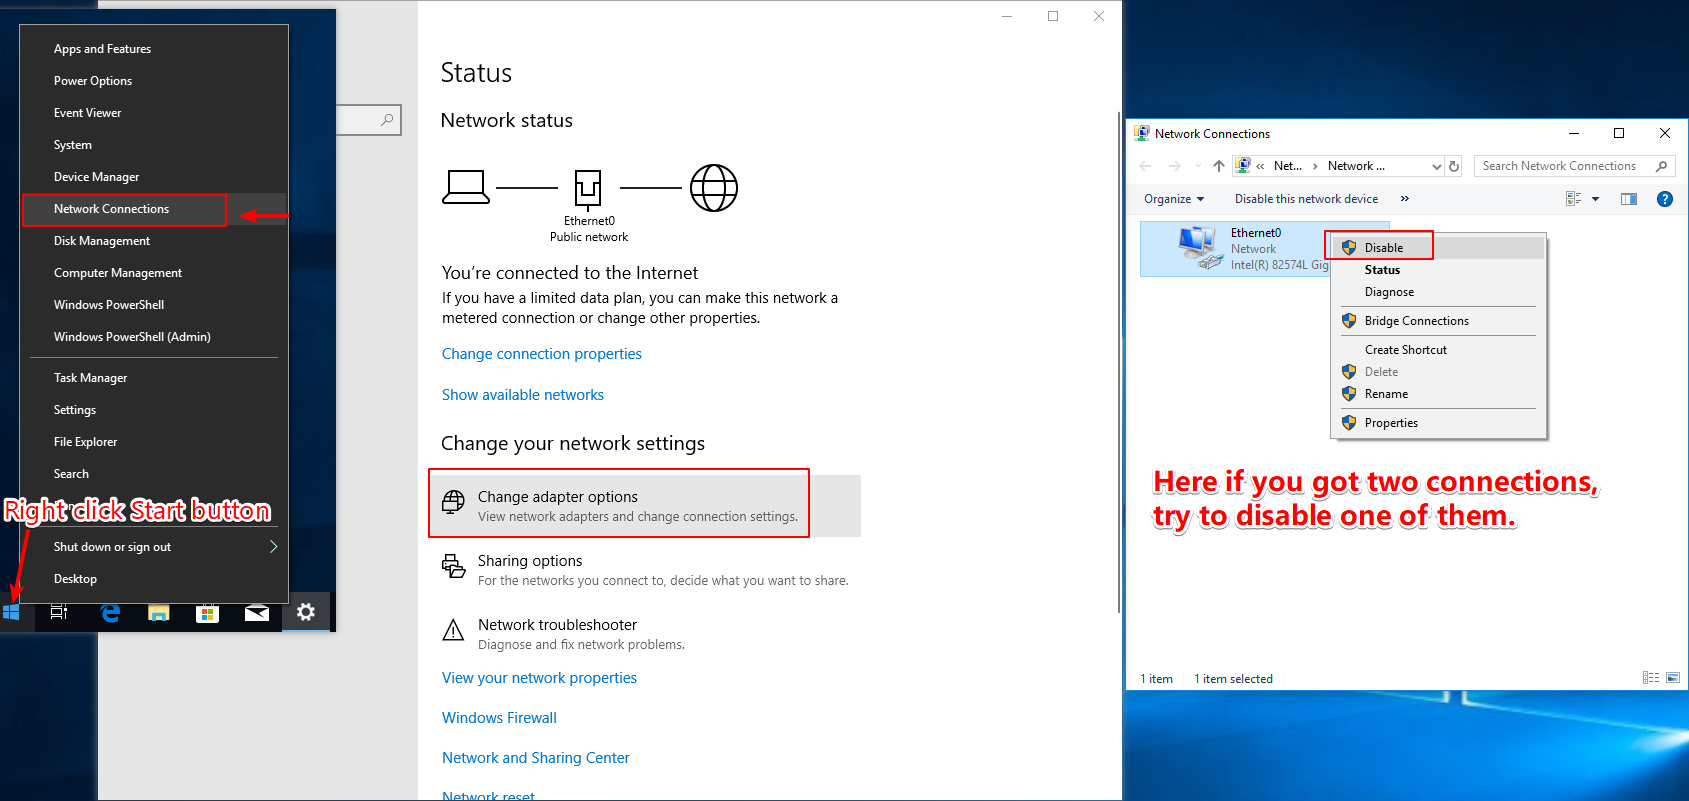This screenshot has width=1689, height=801.
Task: Open recent locations dropdown in Network Connections
Action: coord(1198,166)
